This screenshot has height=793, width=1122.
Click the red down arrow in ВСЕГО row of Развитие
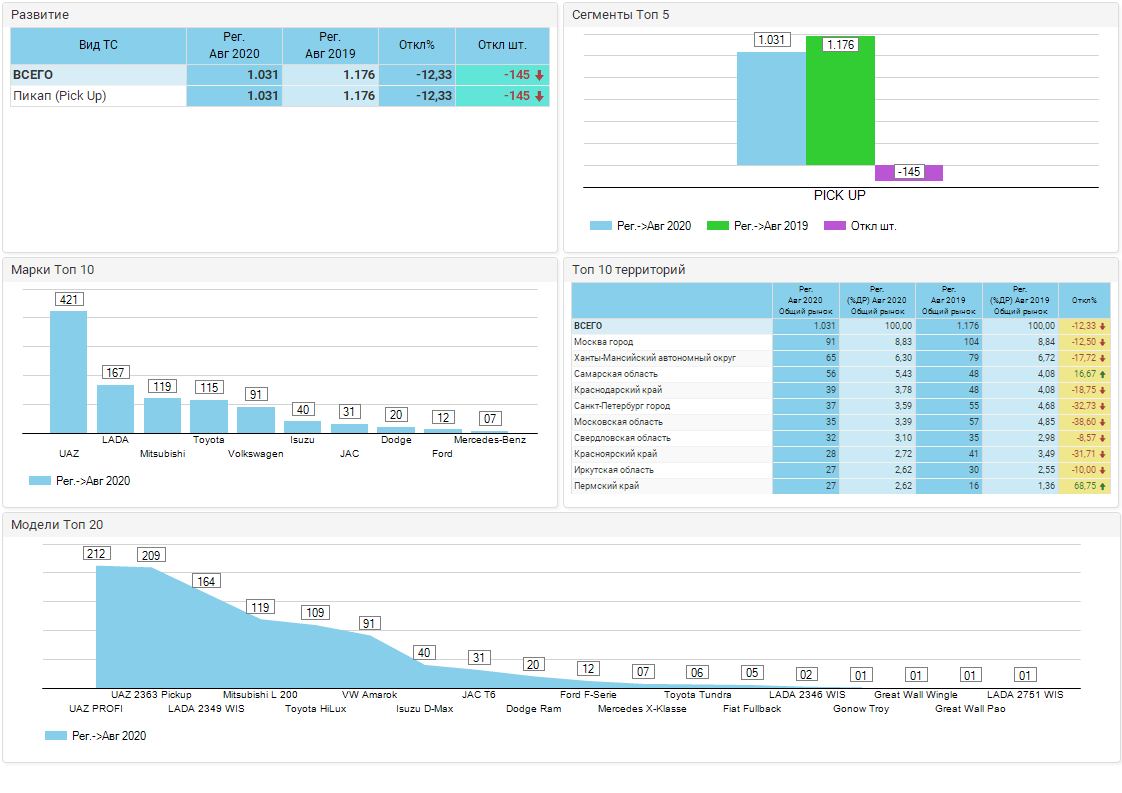539,75
